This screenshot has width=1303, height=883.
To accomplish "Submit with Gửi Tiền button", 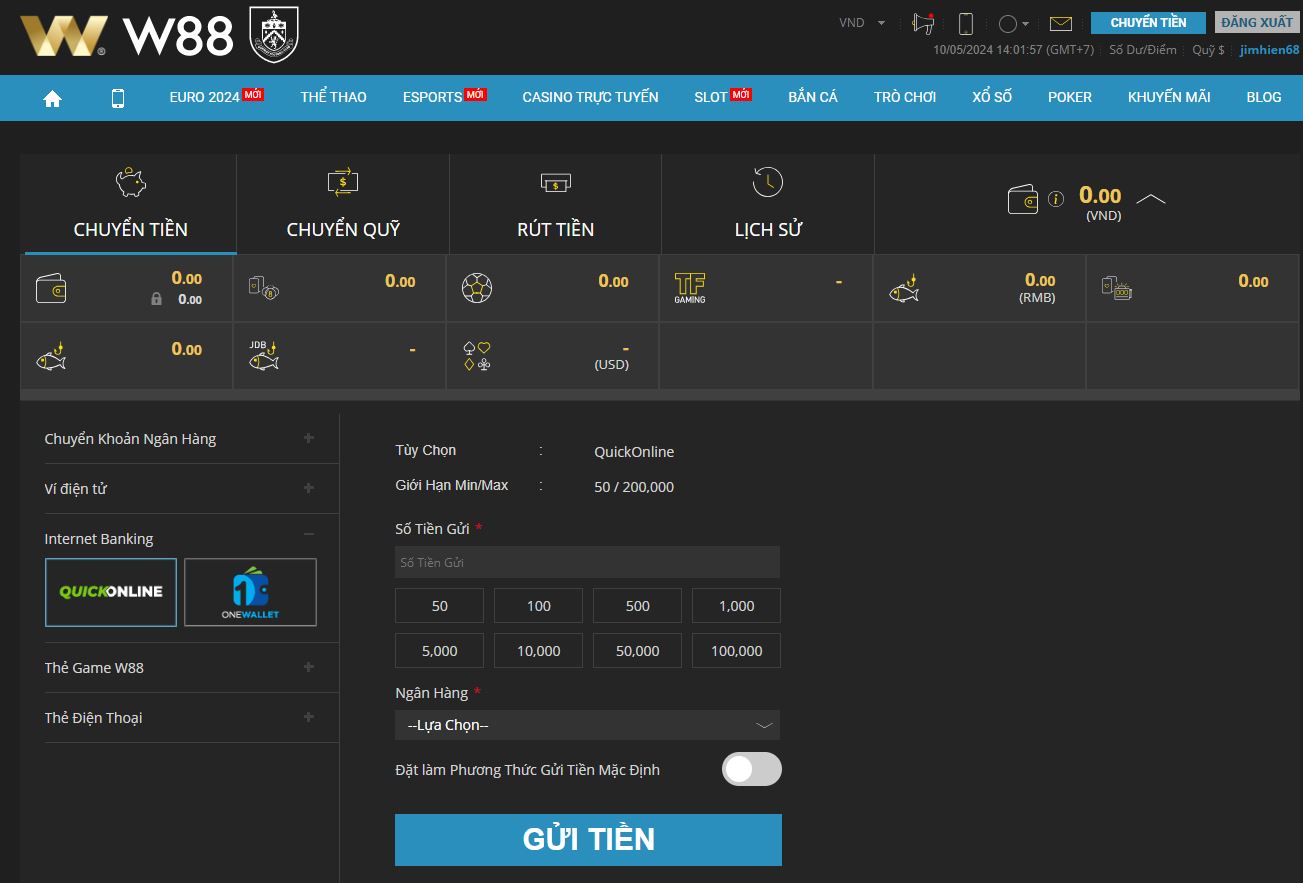I will 588,840.
